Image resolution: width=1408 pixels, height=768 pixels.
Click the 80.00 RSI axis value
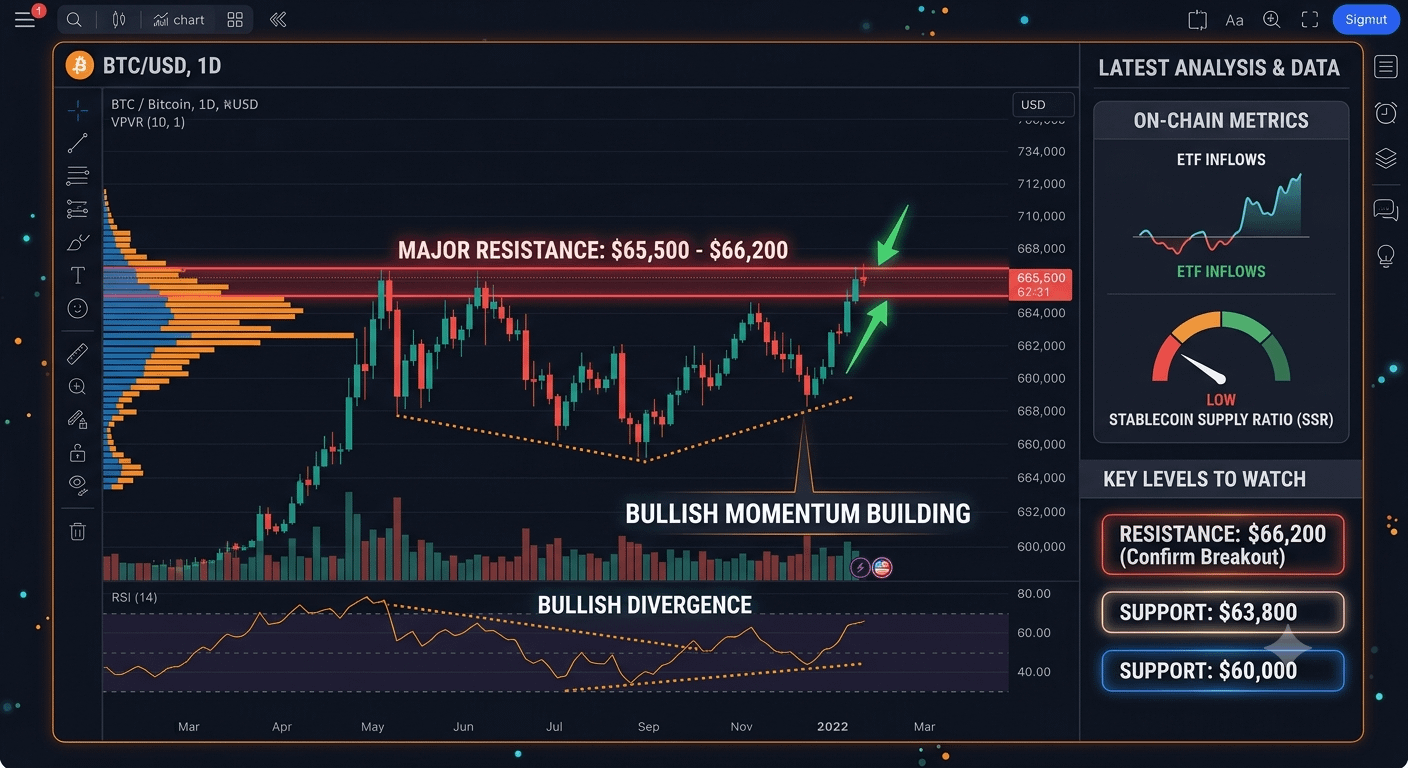pos(1034,594)
